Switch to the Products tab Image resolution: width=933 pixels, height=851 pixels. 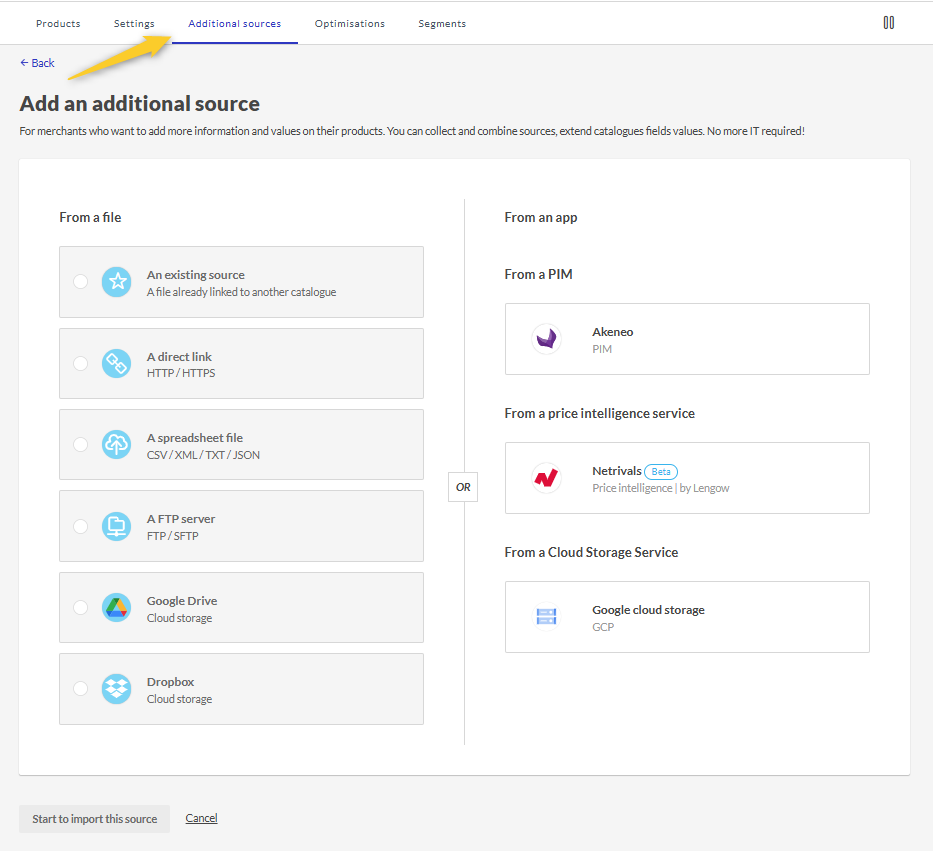pos(58,24)
